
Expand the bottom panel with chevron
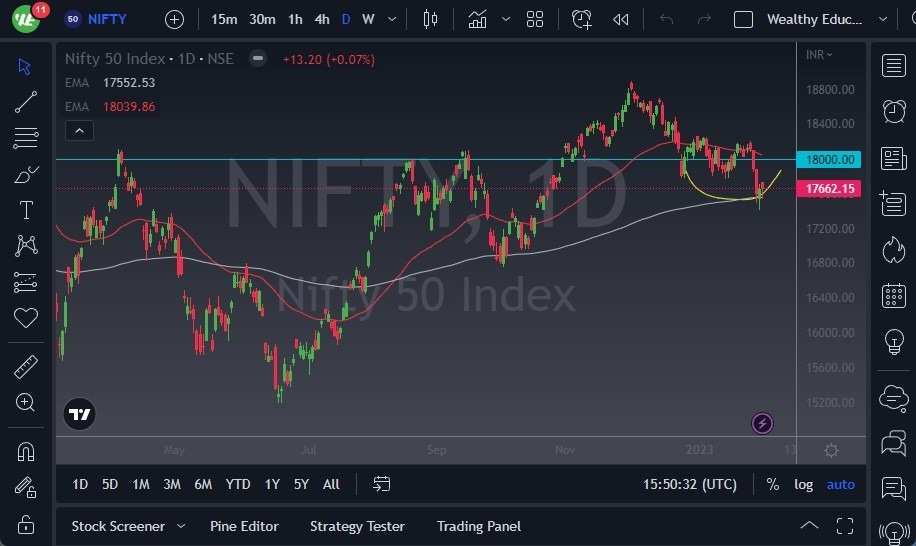pyautogui.click(x=809, y=525)
